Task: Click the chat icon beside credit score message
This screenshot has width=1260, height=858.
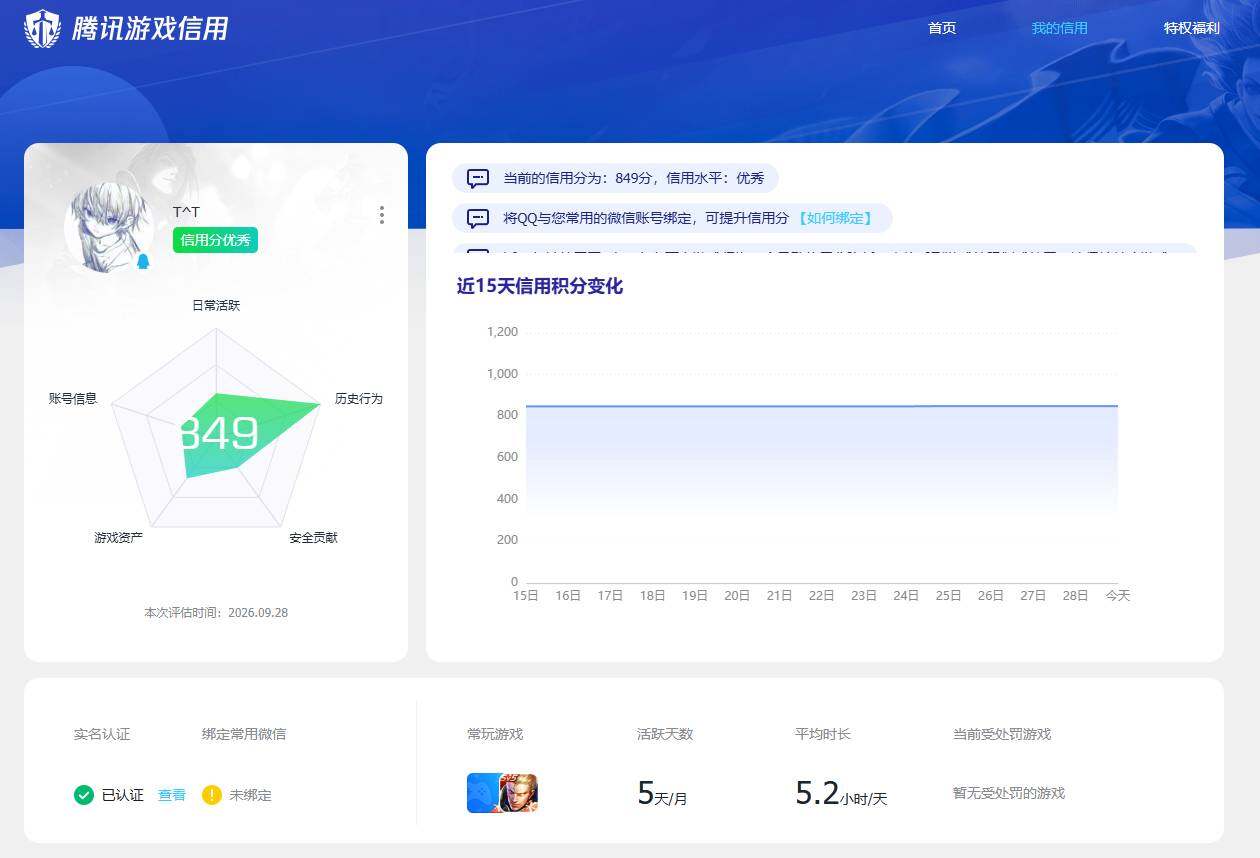Action: coord(478,179)
